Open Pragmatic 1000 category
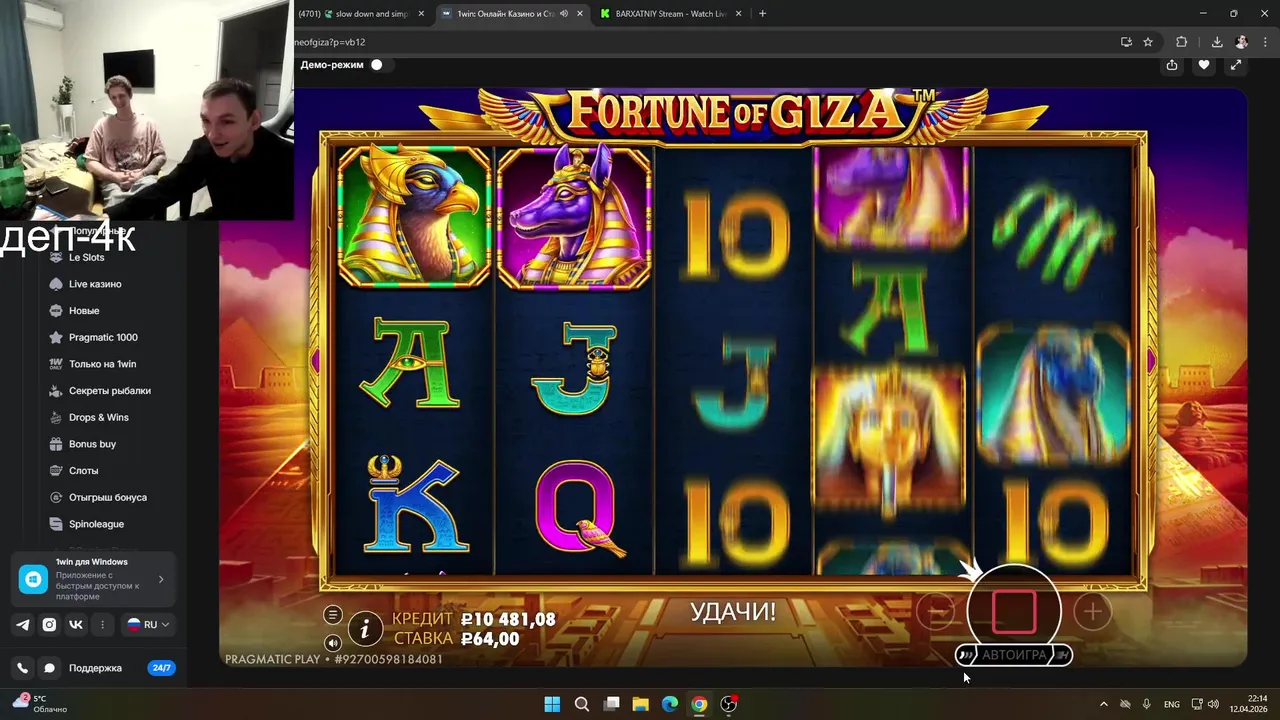This screenshot has height=720, width=1280. tap(103, 337)
